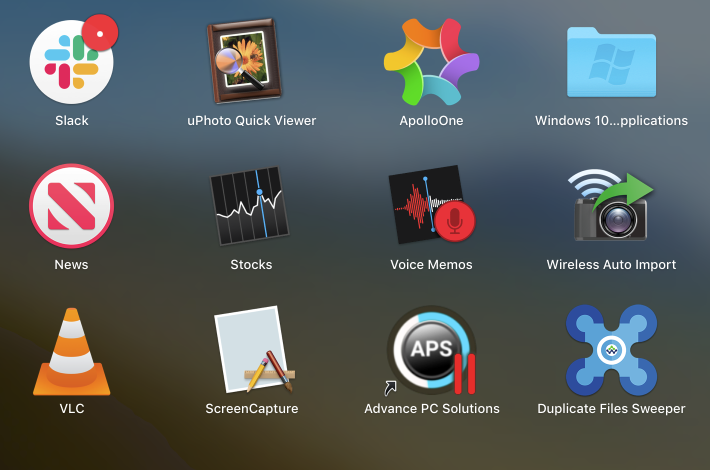Screen dimensions: 710x470
Task: Click the "Wireless Auto Import" label
Action: click(x=611, y=264)
